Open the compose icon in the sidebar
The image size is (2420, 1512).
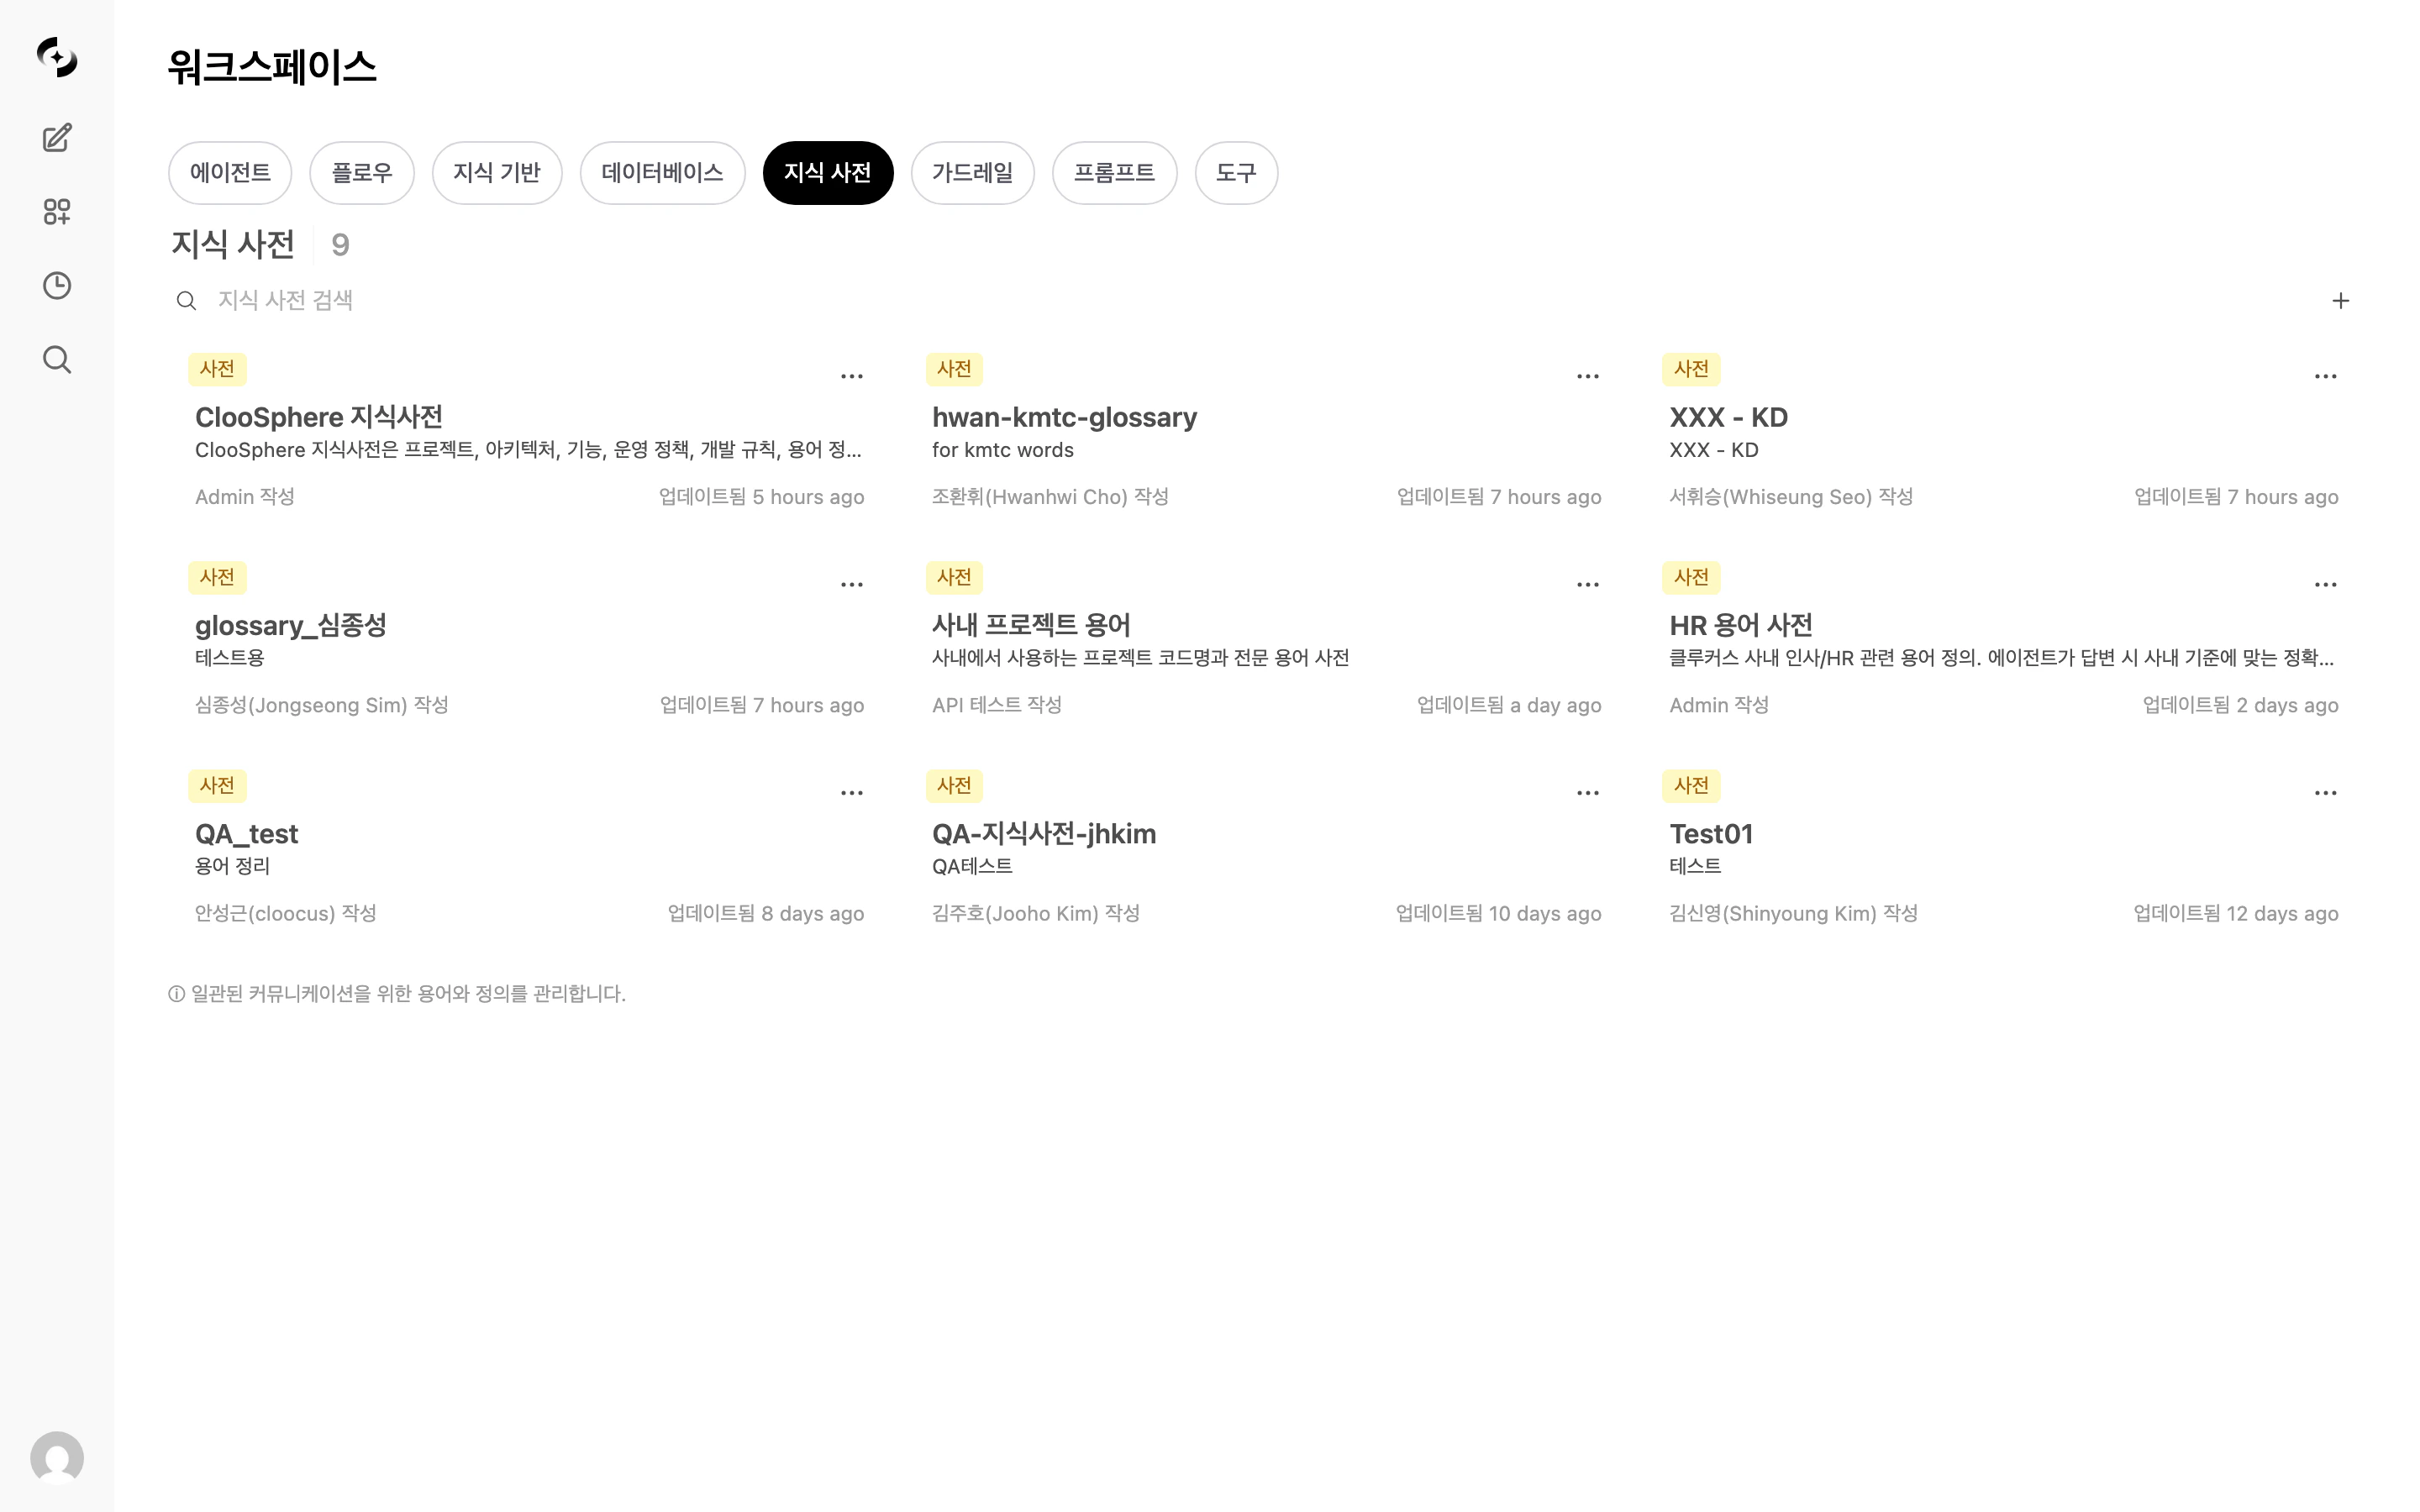[x=56, y=137]
